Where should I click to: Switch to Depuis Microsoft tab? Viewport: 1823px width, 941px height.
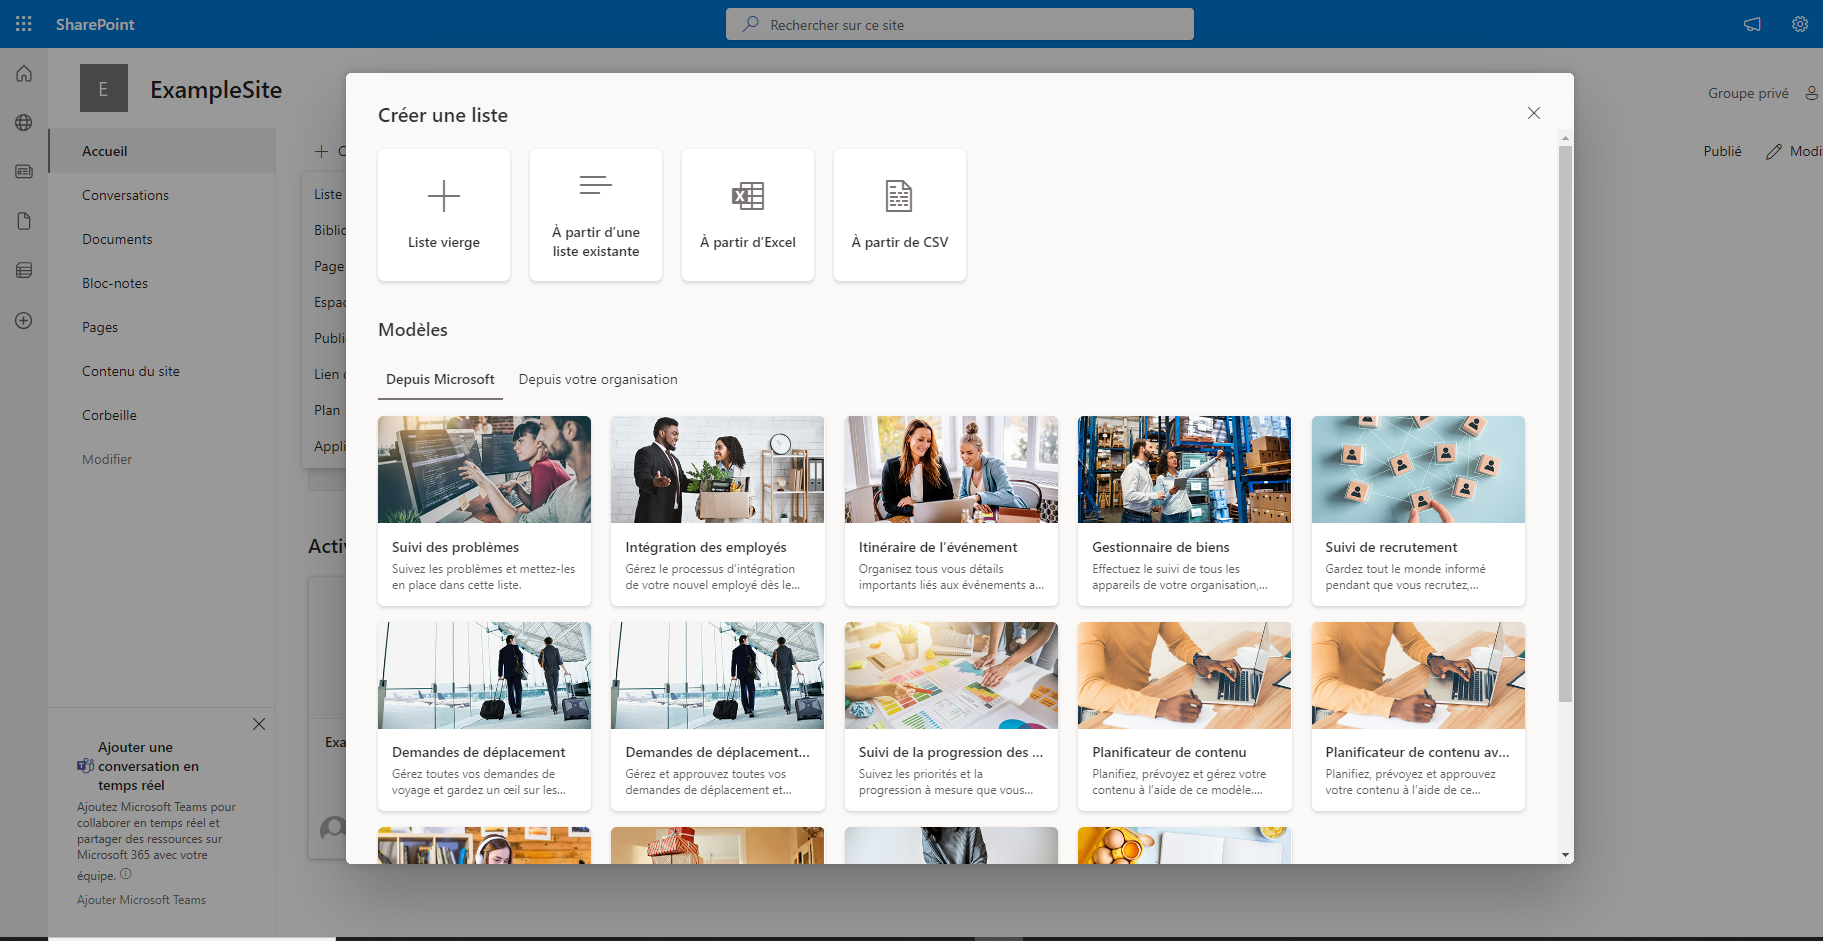(x=440, y=379)
